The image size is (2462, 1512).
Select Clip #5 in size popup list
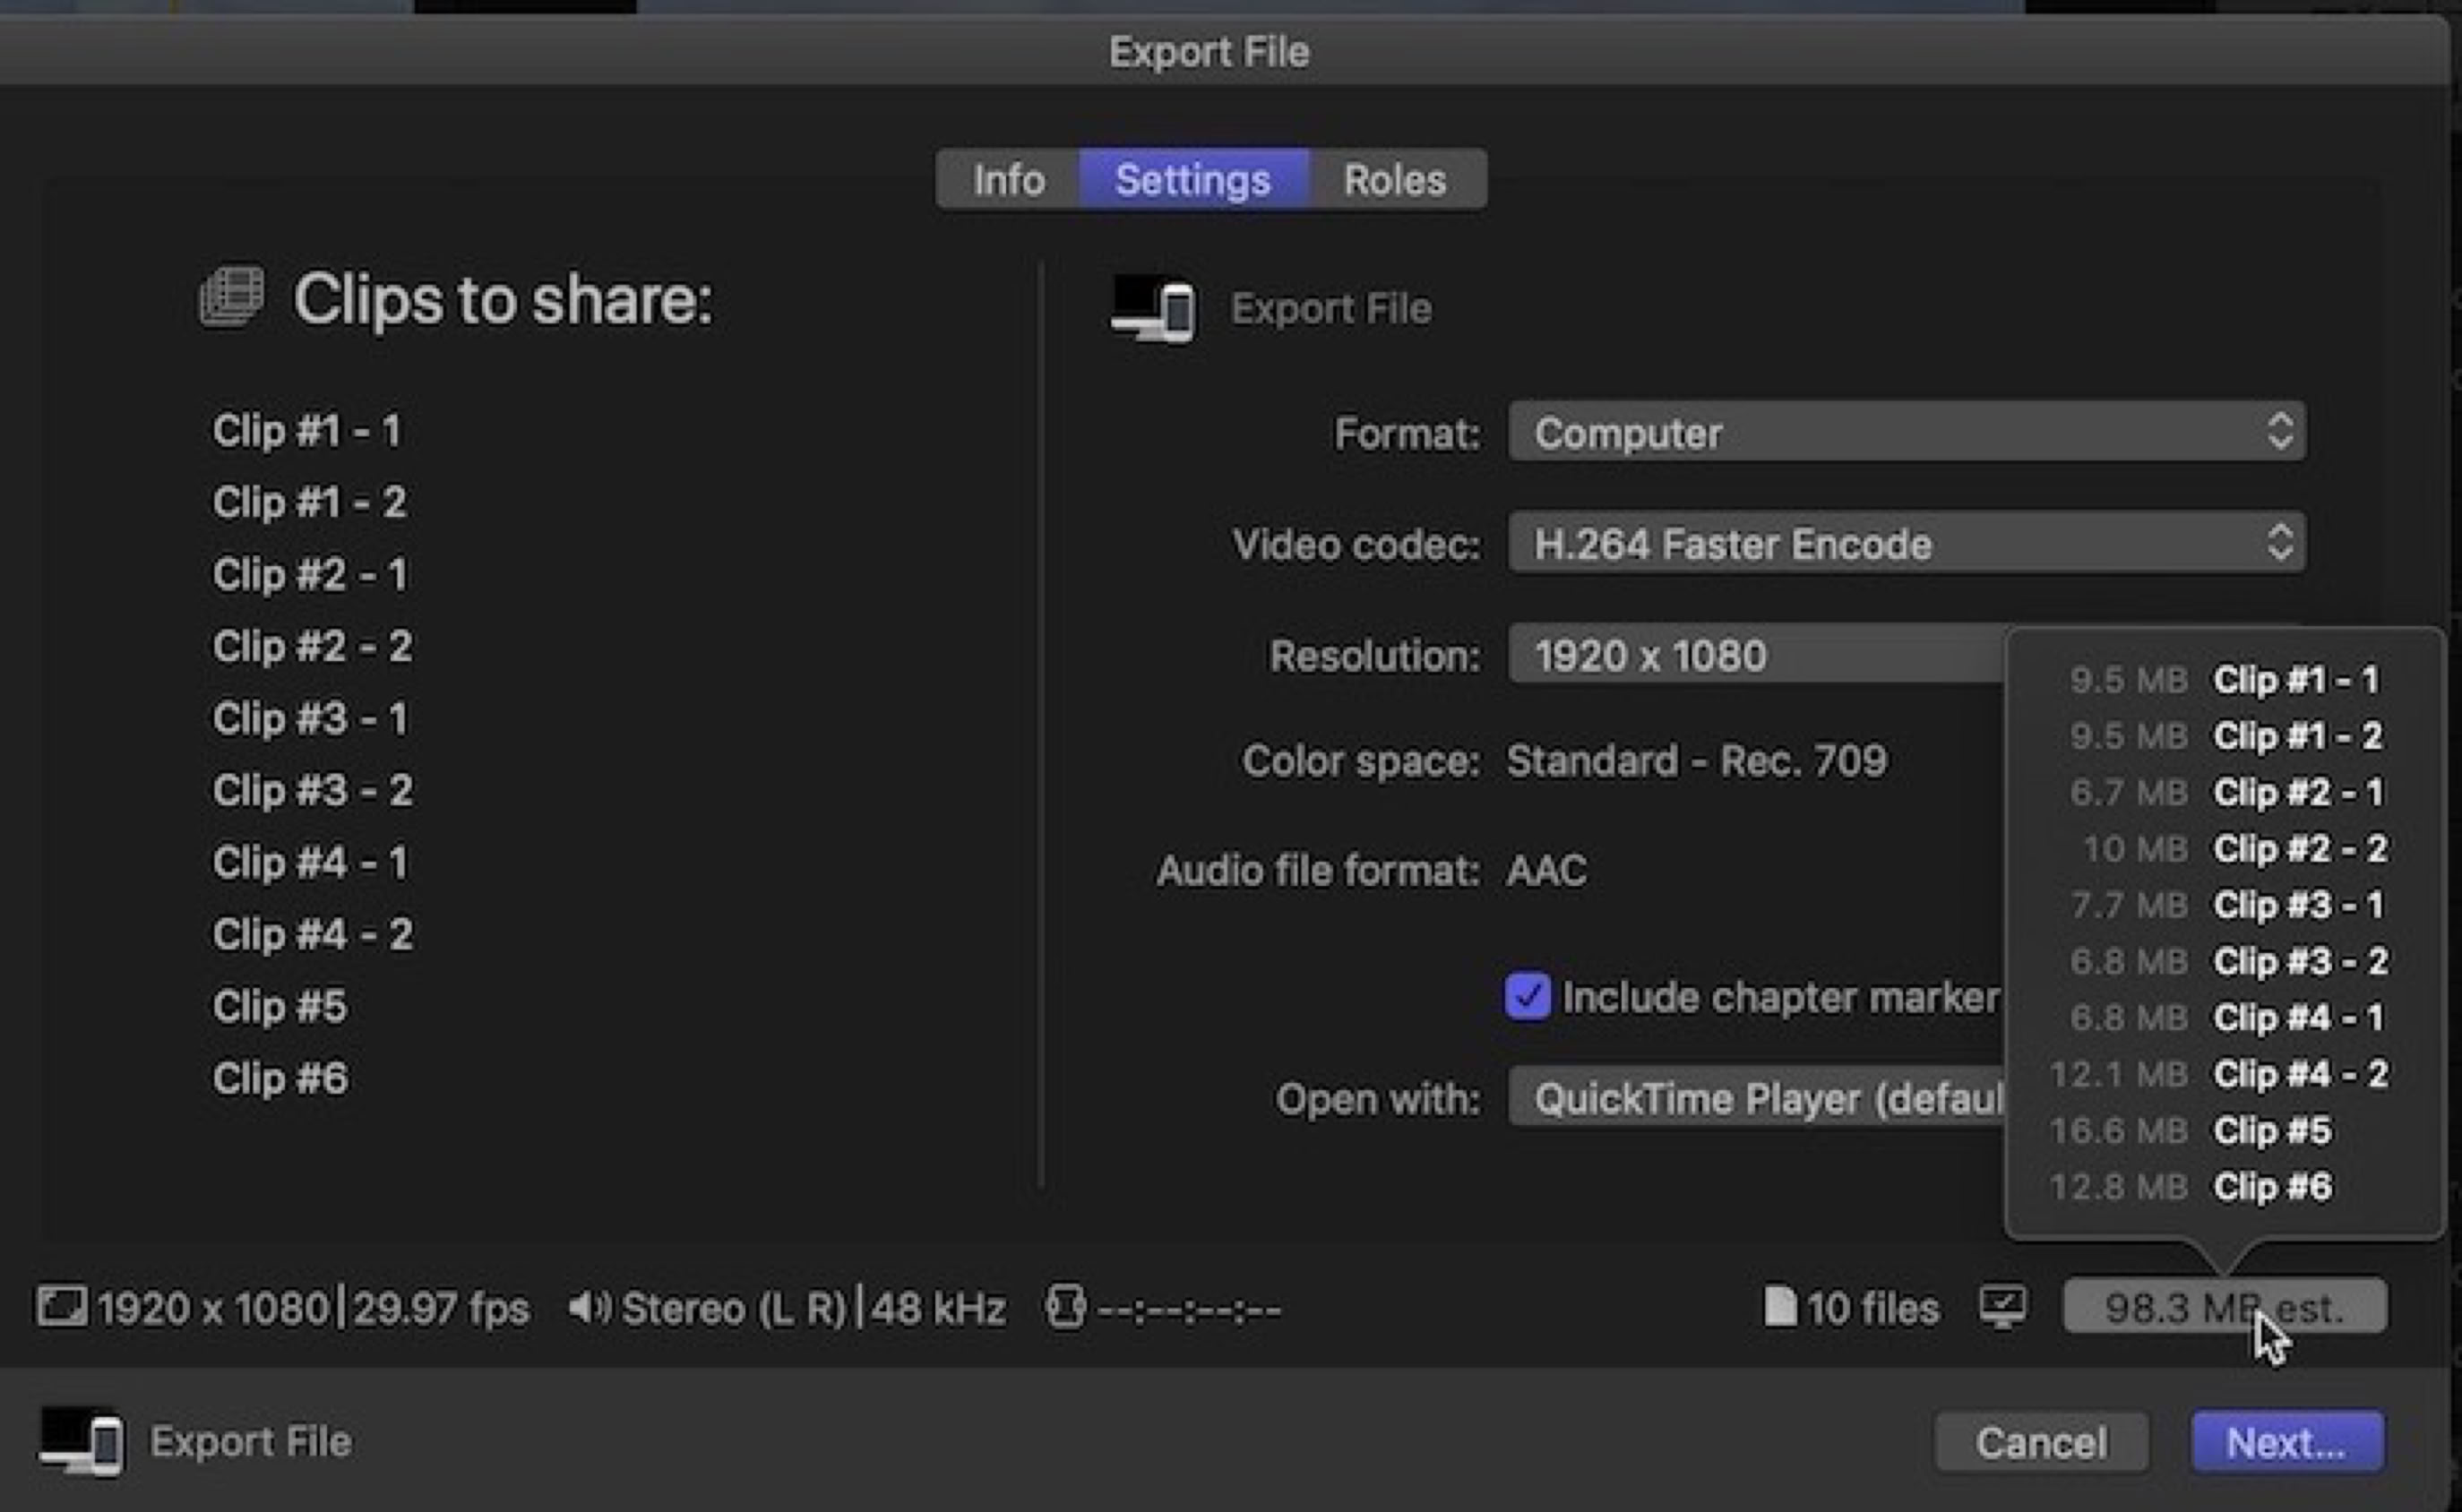coord(2271,1130)
